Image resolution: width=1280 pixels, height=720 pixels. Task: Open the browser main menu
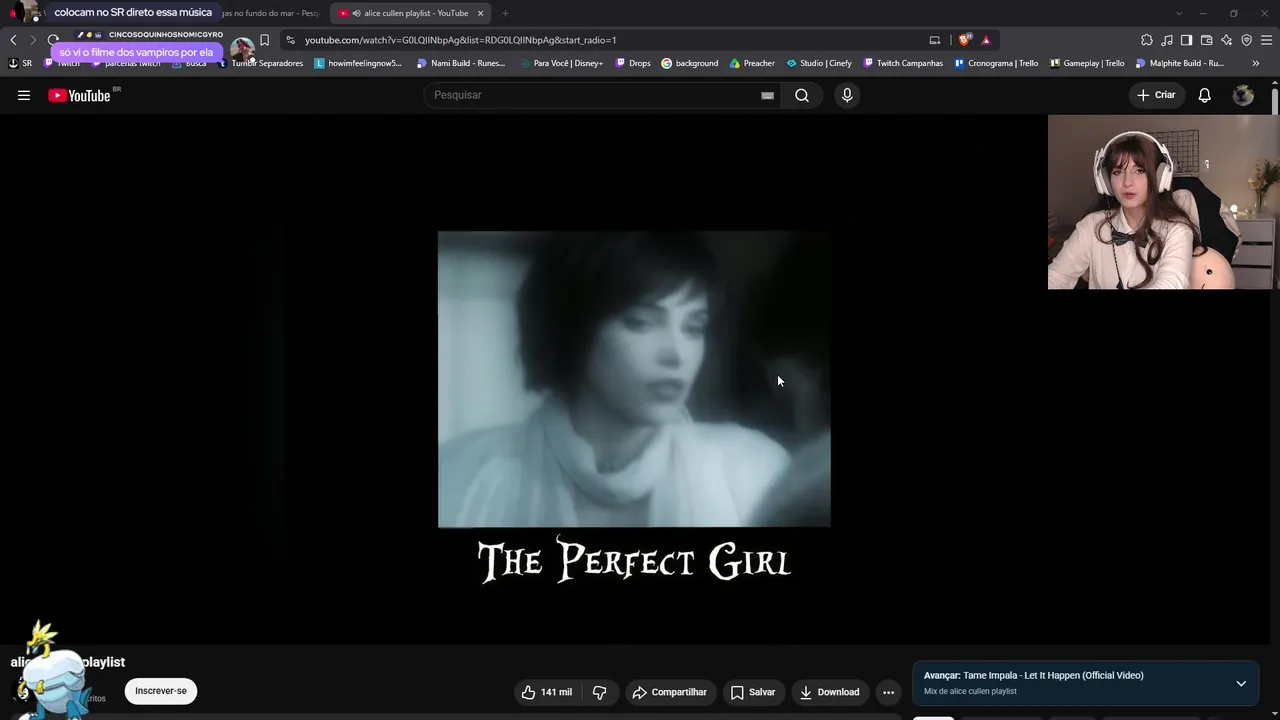coord(1267,40)
